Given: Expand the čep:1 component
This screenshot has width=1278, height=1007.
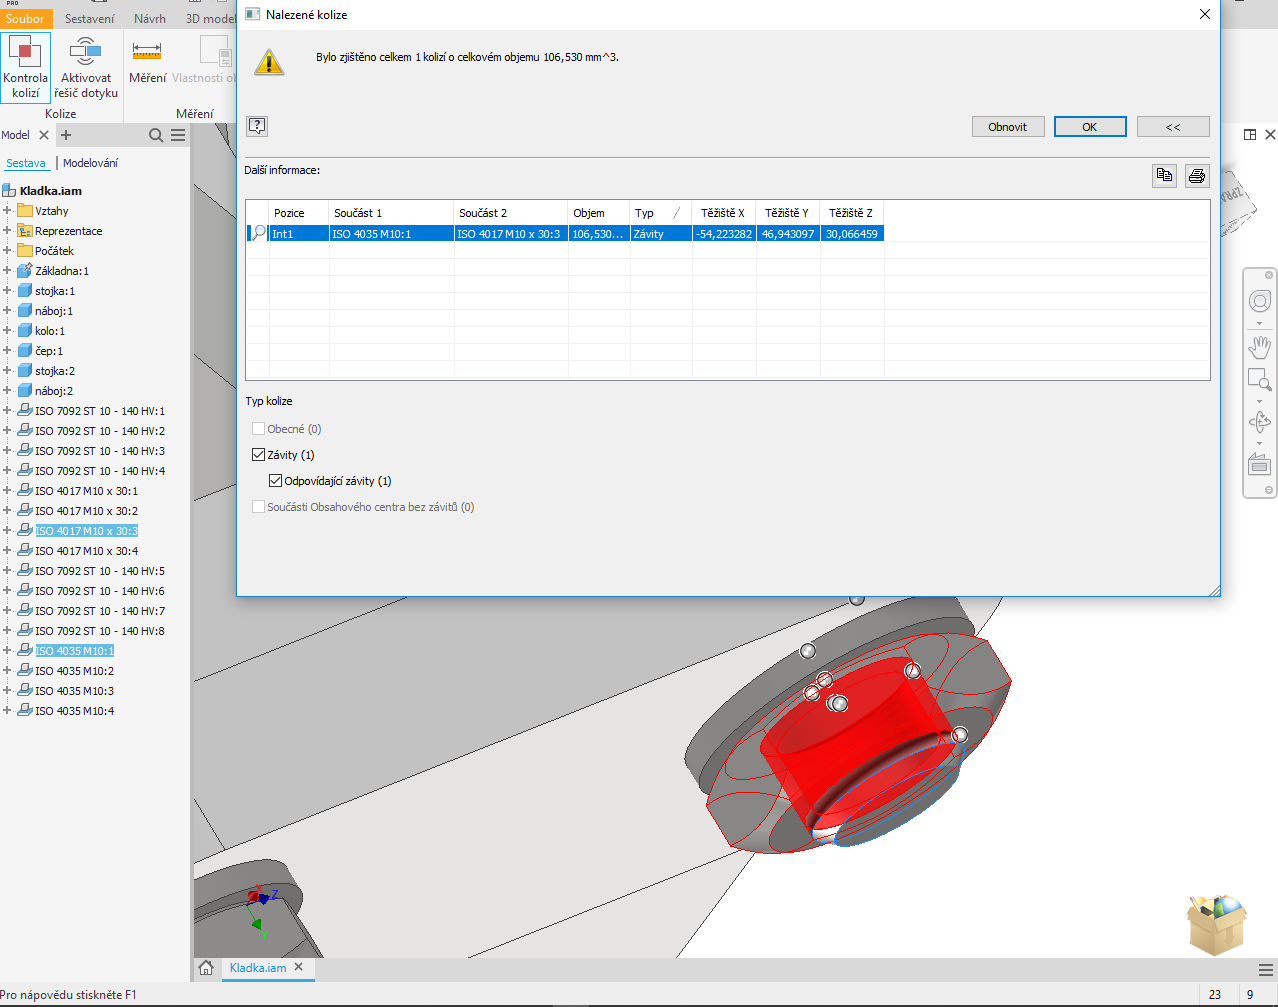Looking at the screenshot, I should tap(7, 350).
